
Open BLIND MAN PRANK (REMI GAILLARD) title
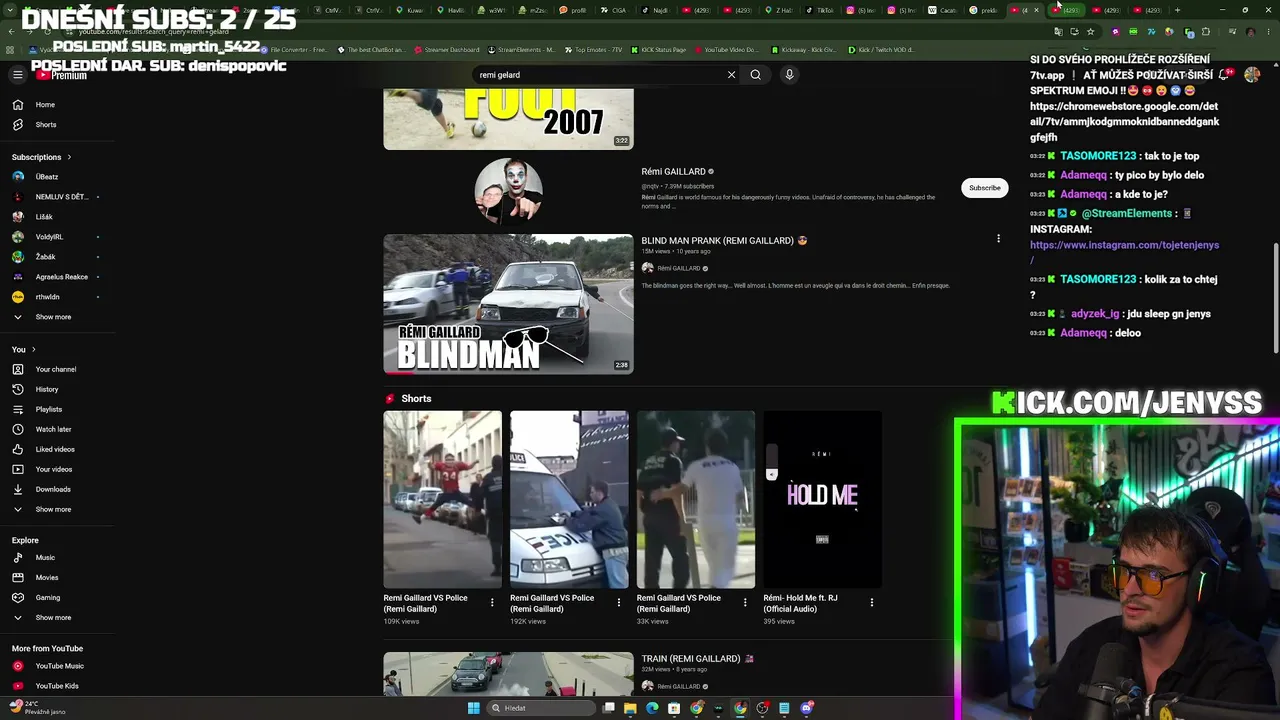pos(724,241)
